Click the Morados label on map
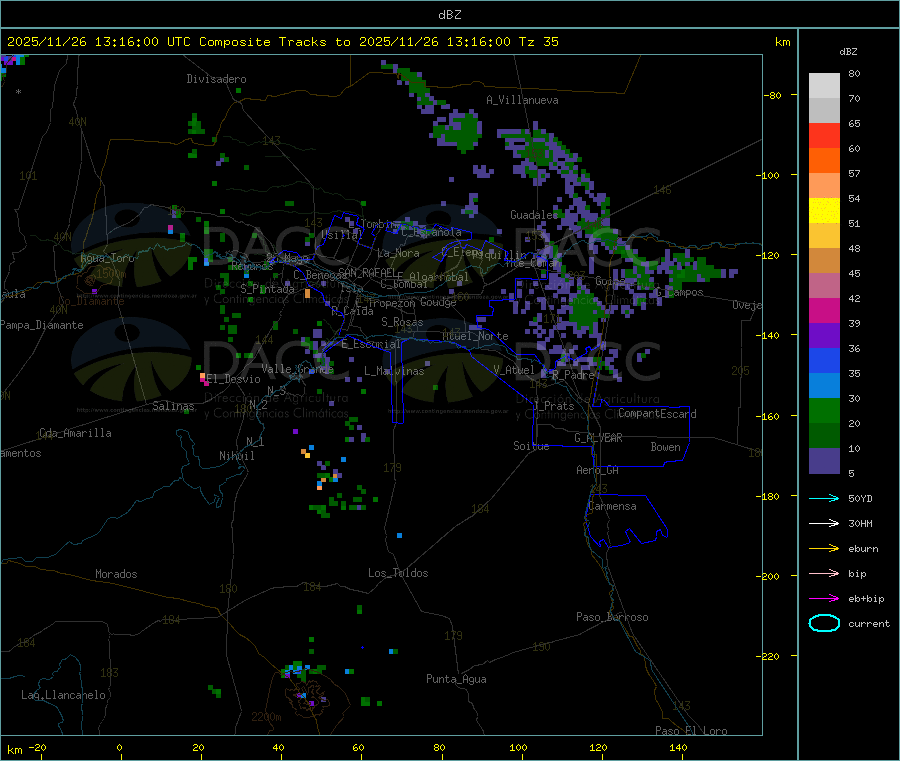This screenshot has width=900, height=761. tap(116, 574)
